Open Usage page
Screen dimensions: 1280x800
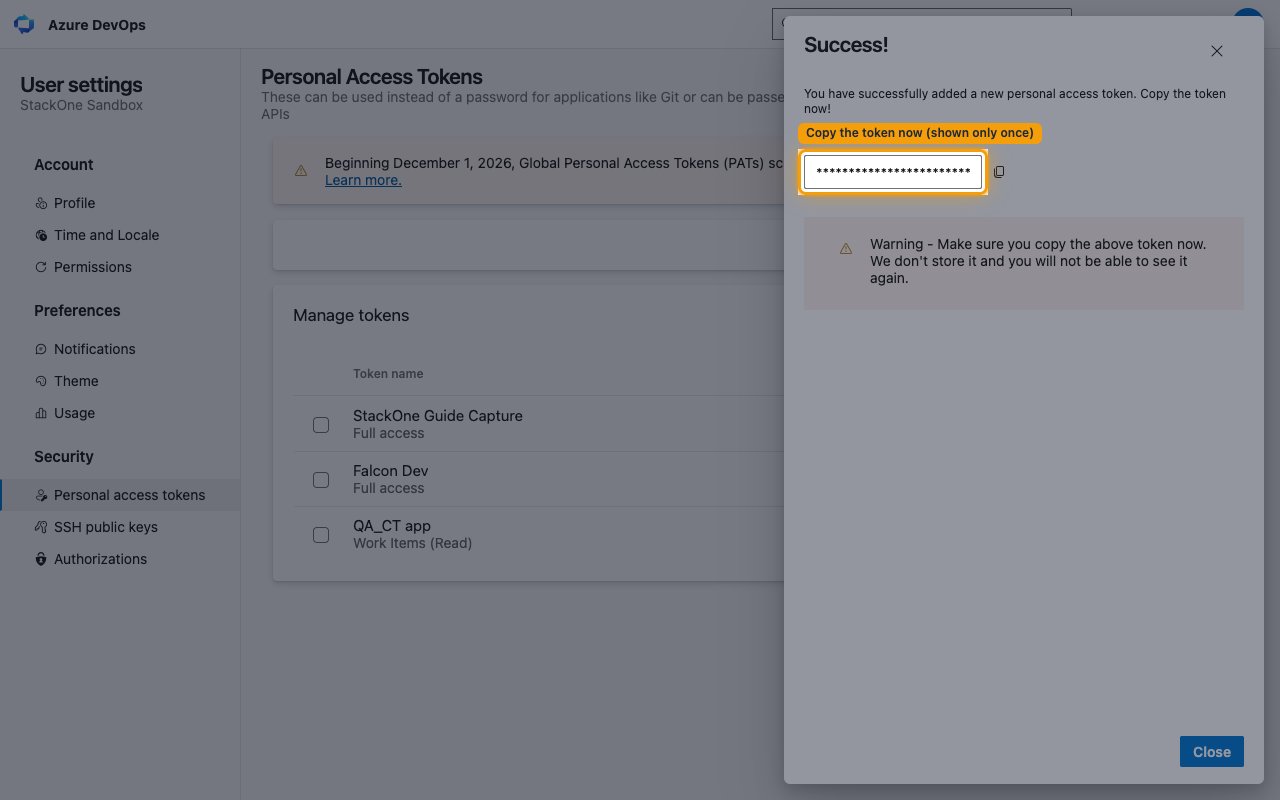74,413
